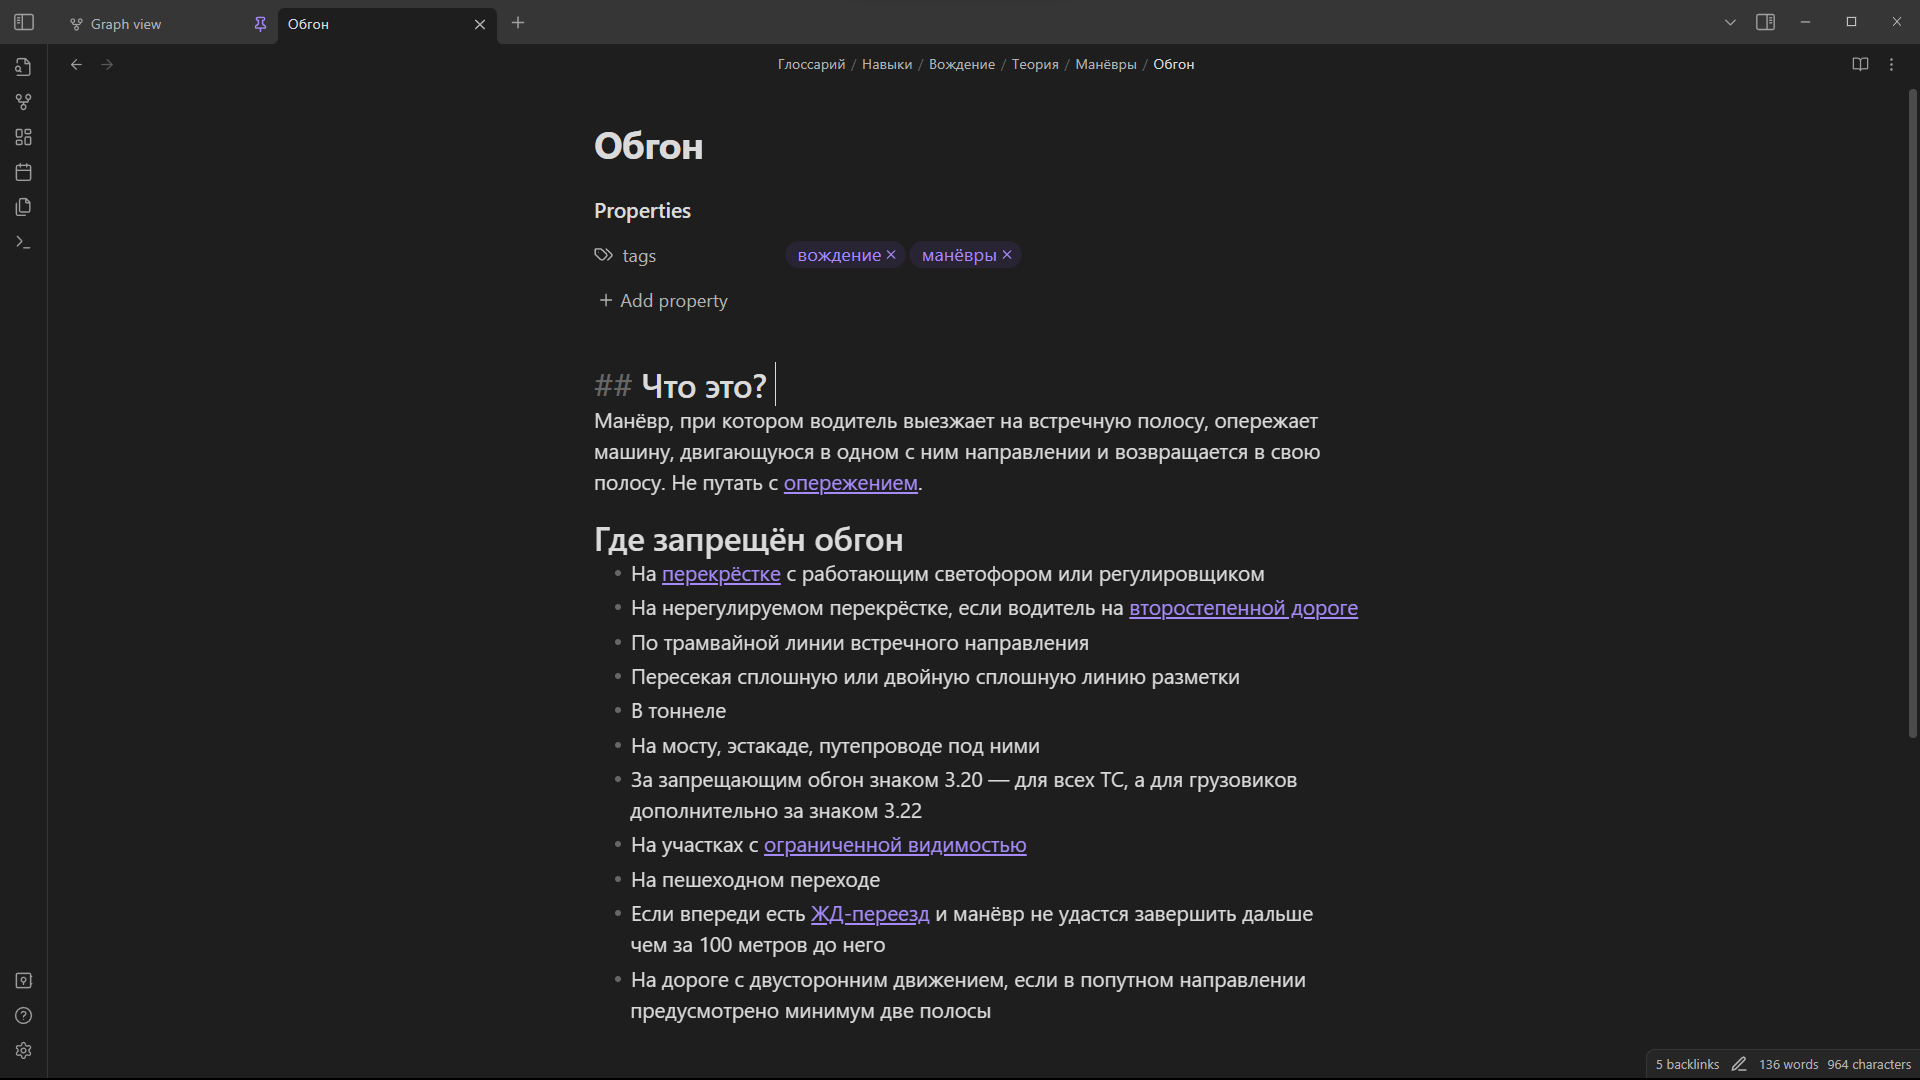Navigate forward with right arrow
1920x1080 pixels.
point(107,64)
